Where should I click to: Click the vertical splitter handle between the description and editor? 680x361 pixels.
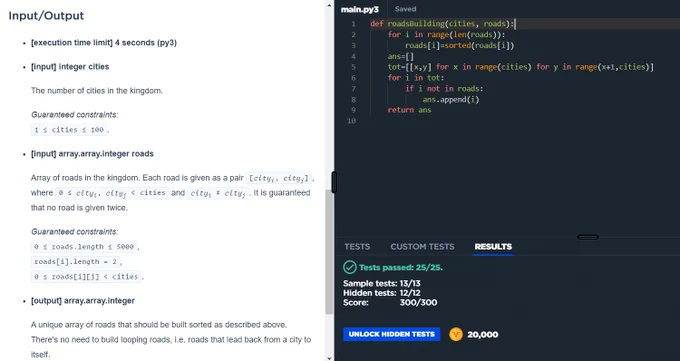(334, 182)
